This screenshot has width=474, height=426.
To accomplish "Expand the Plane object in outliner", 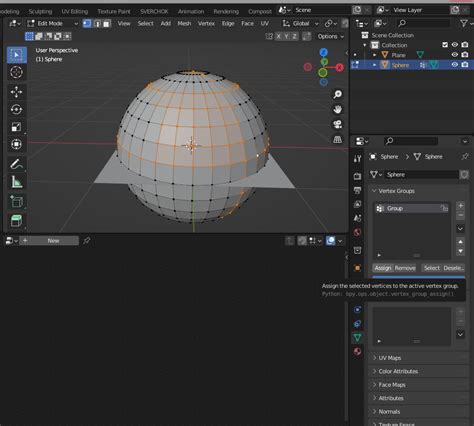I will pyautogui.click(x=375, y=55).
